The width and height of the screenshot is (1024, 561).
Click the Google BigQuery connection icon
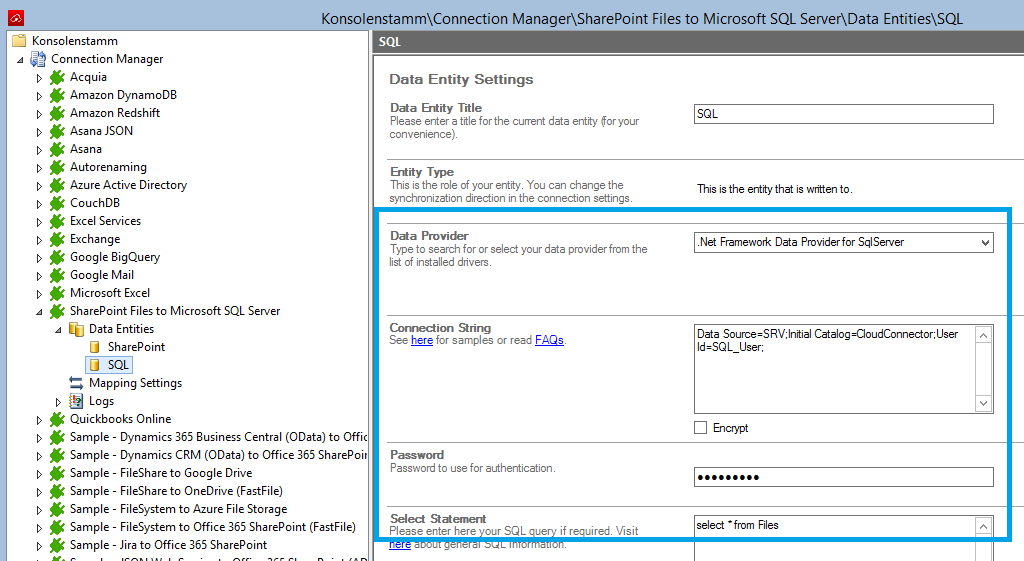click(57, 257)
